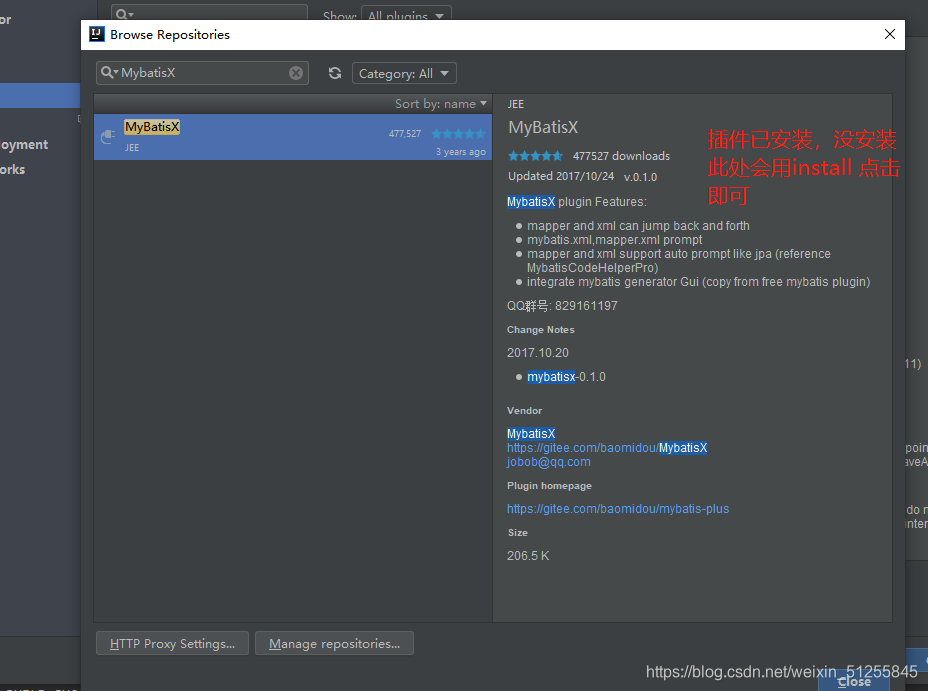Open search history via magnifier icon
Image resolution: width=928 pixels, height=691 pixels.
[x=109, y=73]
